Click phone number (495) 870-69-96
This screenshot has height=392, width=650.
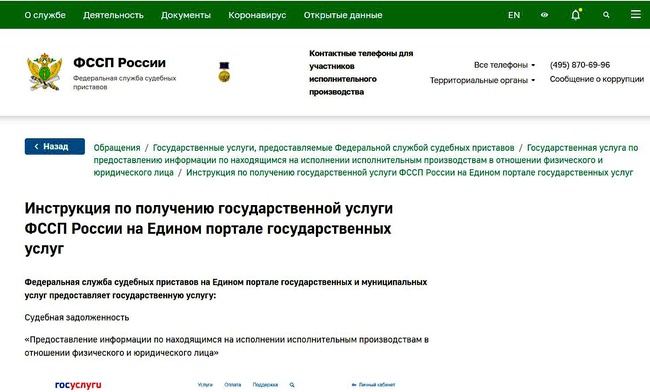[580, 65]
